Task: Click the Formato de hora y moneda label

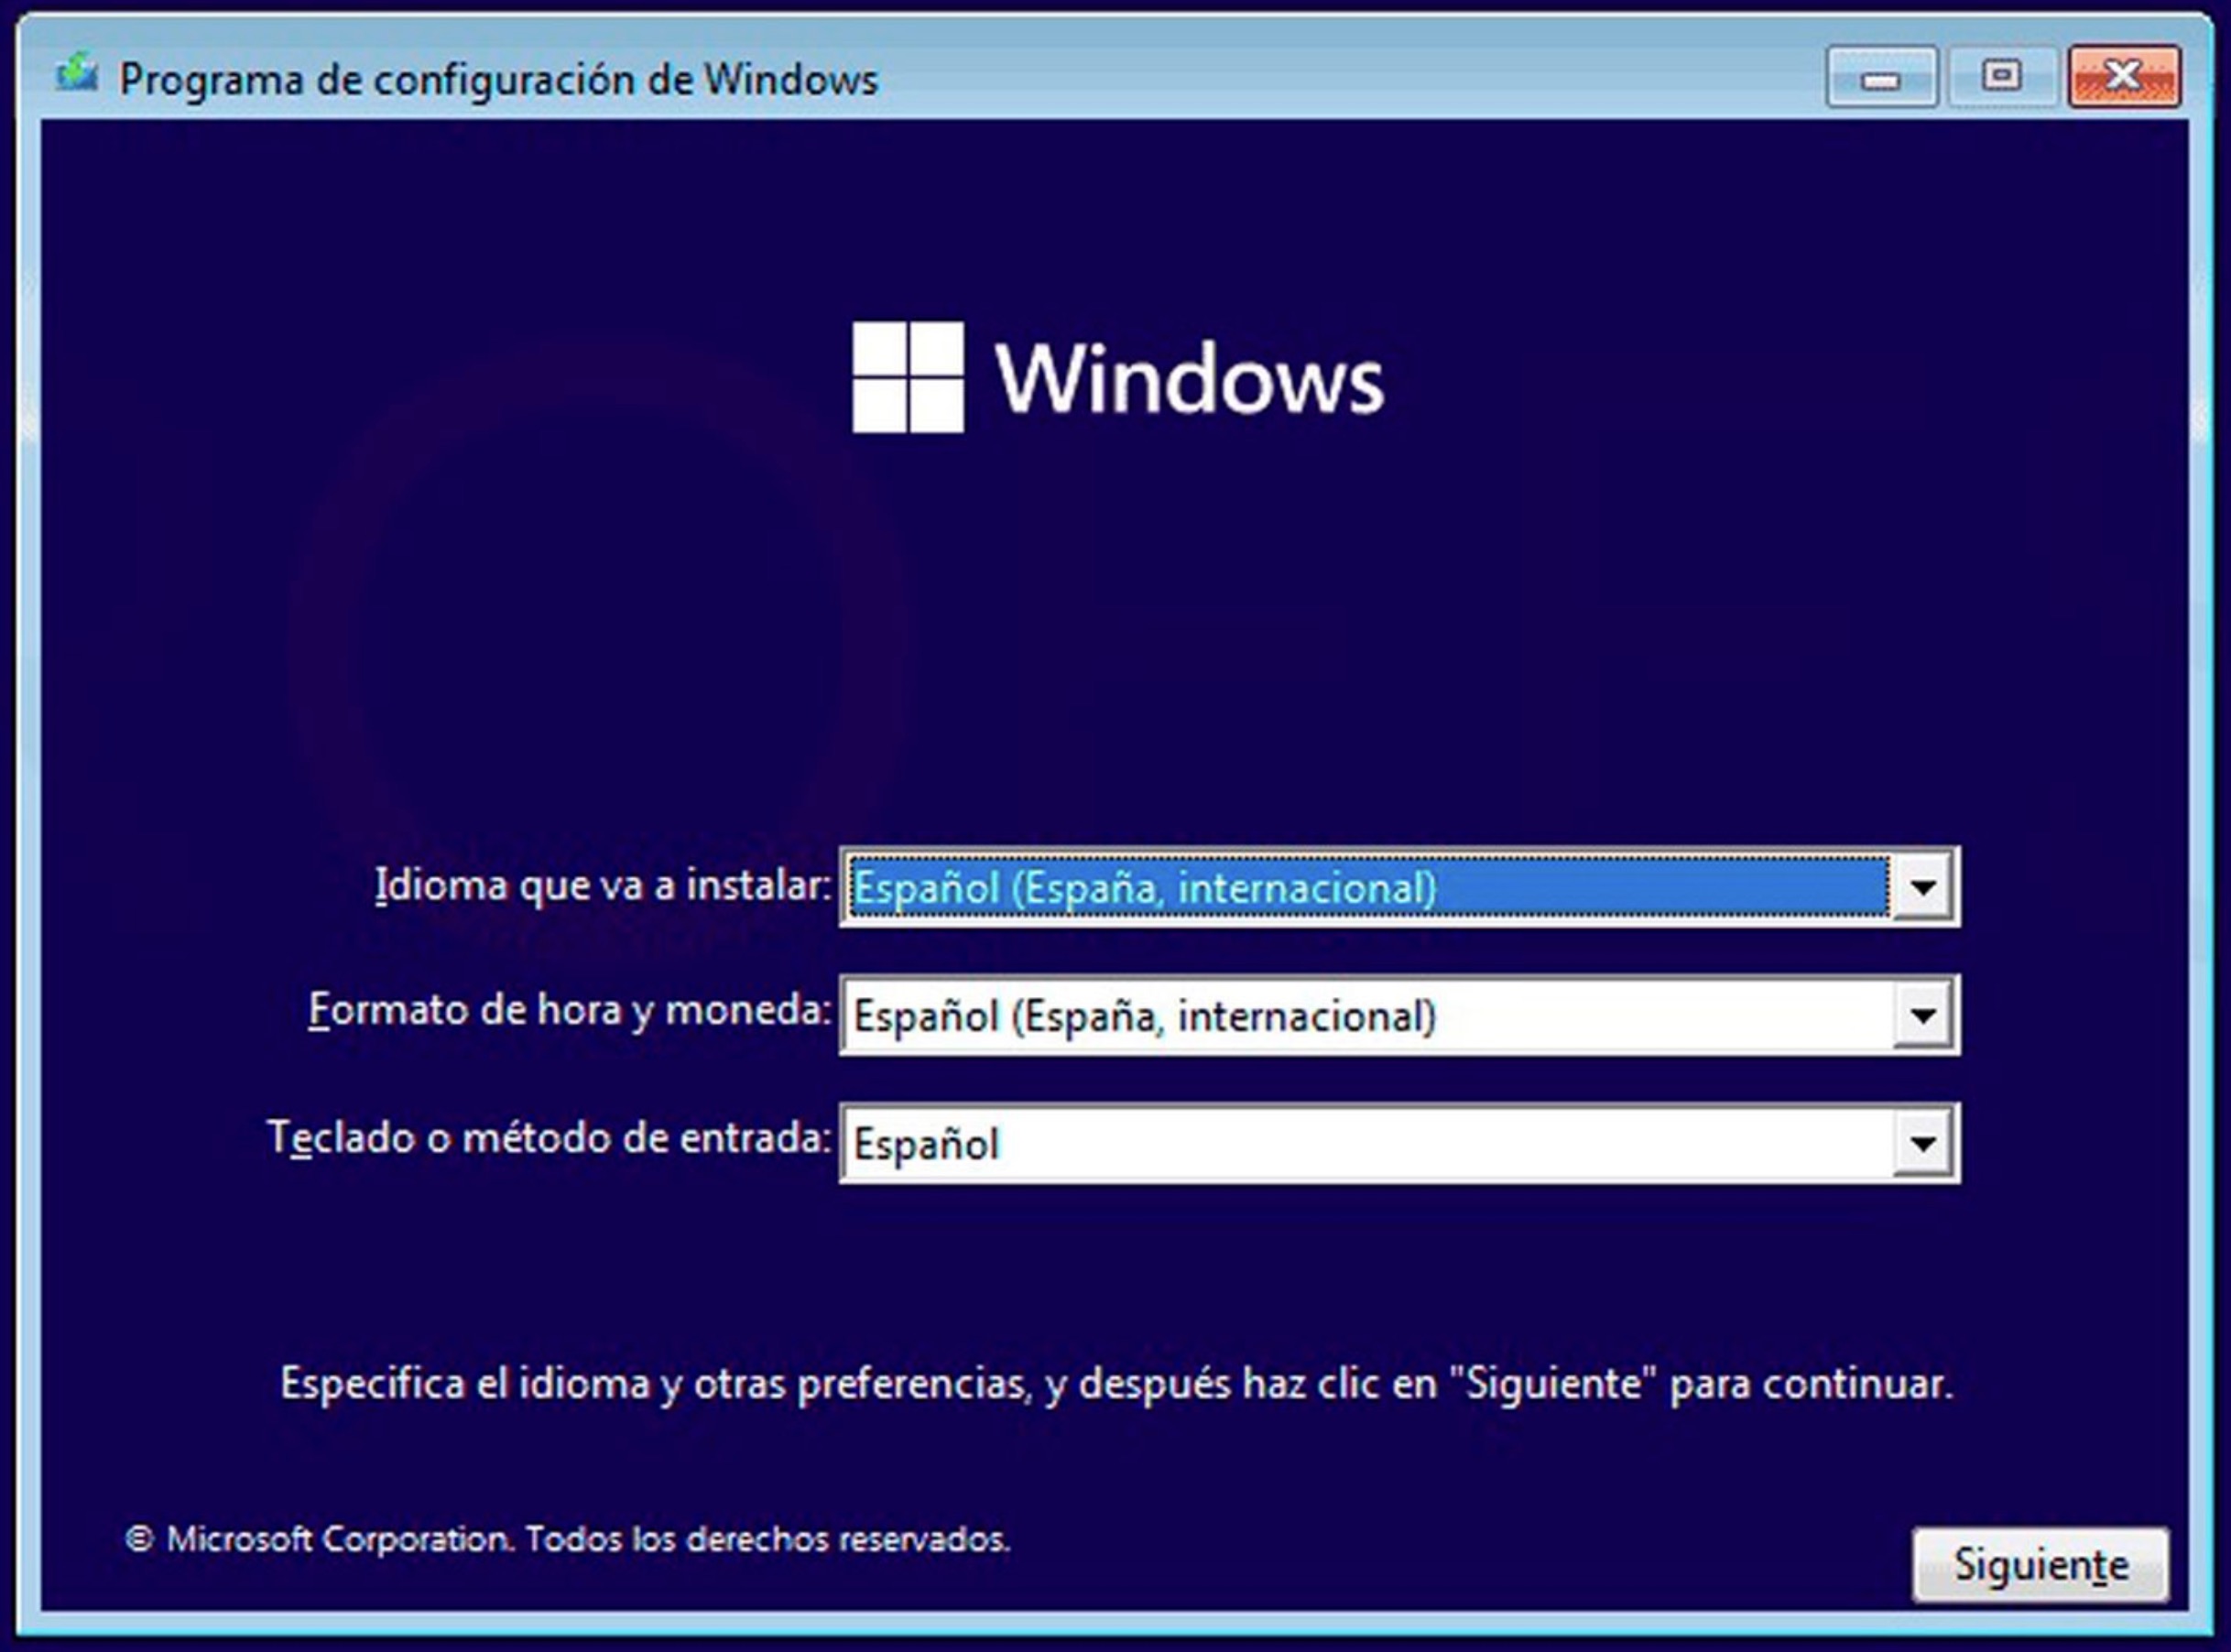Action: click(x=569, y=1010)
